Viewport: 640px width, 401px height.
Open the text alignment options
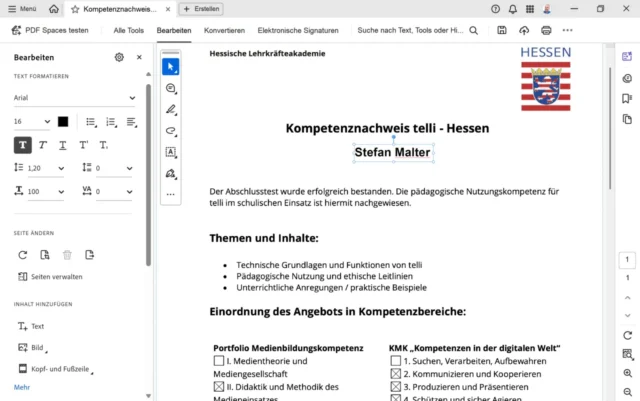131,122
